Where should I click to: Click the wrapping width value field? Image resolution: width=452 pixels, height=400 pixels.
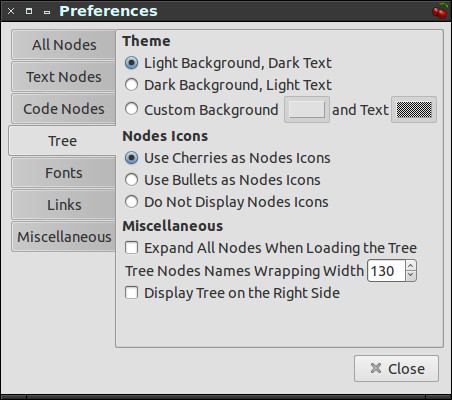point(386,271)
